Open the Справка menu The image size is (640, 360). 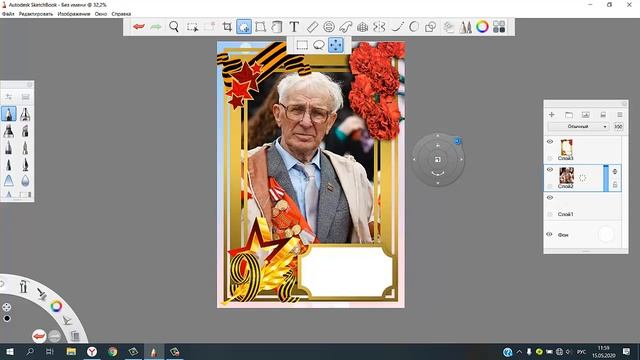click(x=121, y=14)
